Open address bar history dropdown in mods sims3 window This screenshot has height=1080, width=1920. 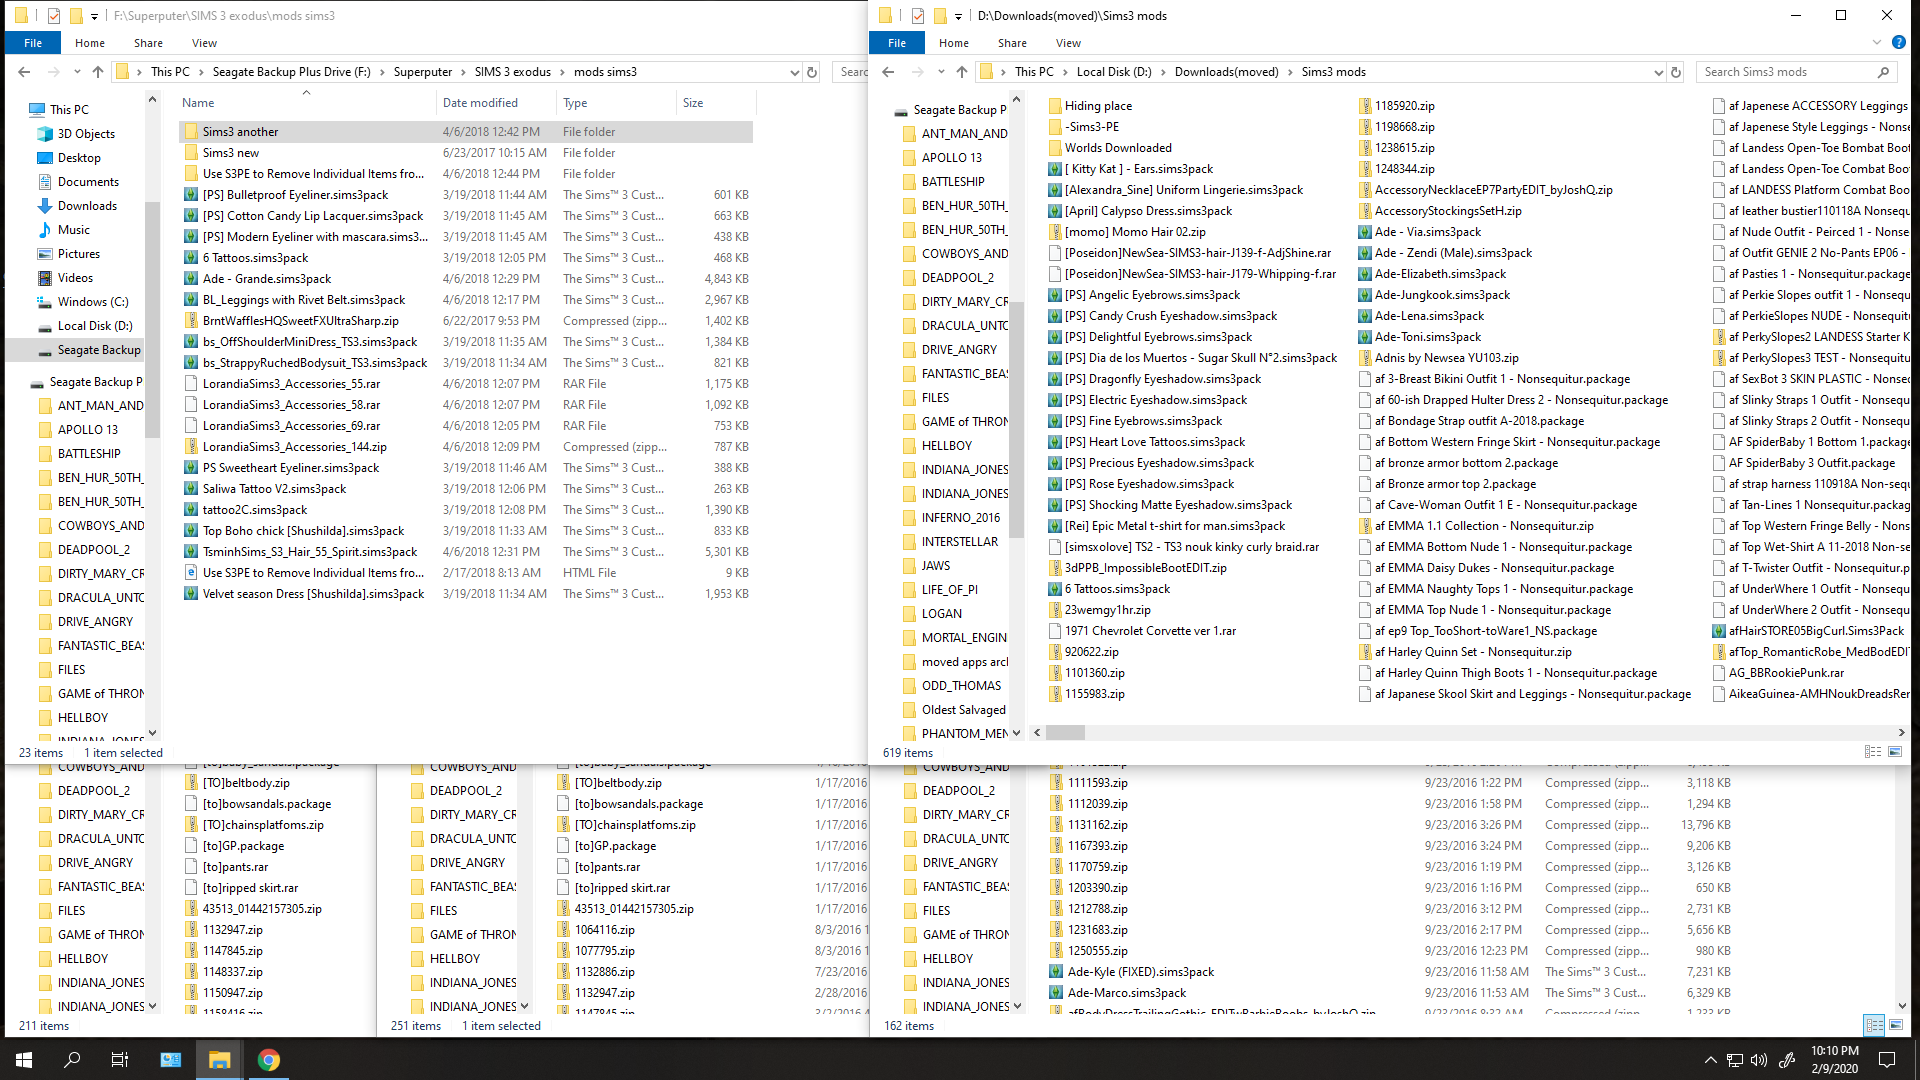[x=794, y=72]
